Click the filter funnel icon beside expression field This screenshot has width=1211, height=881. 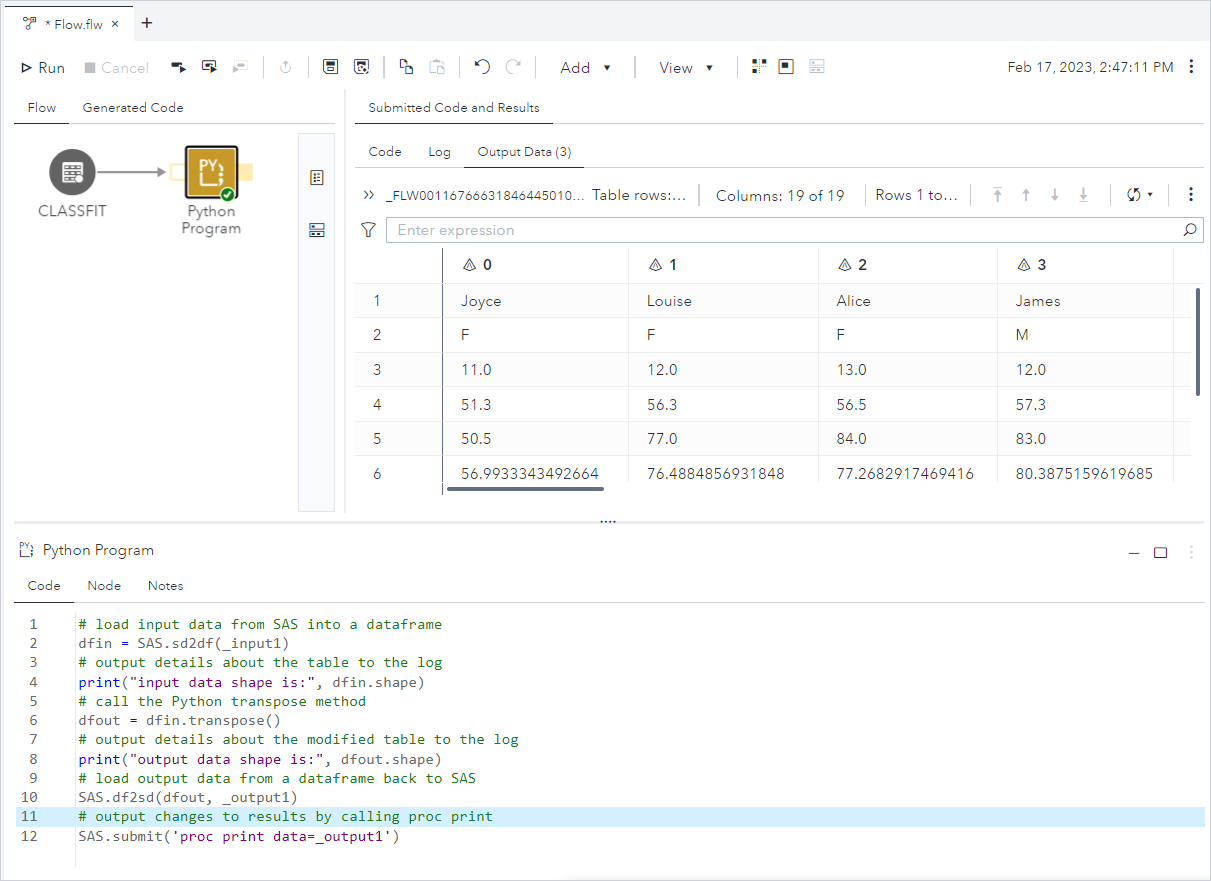[368, 230]
